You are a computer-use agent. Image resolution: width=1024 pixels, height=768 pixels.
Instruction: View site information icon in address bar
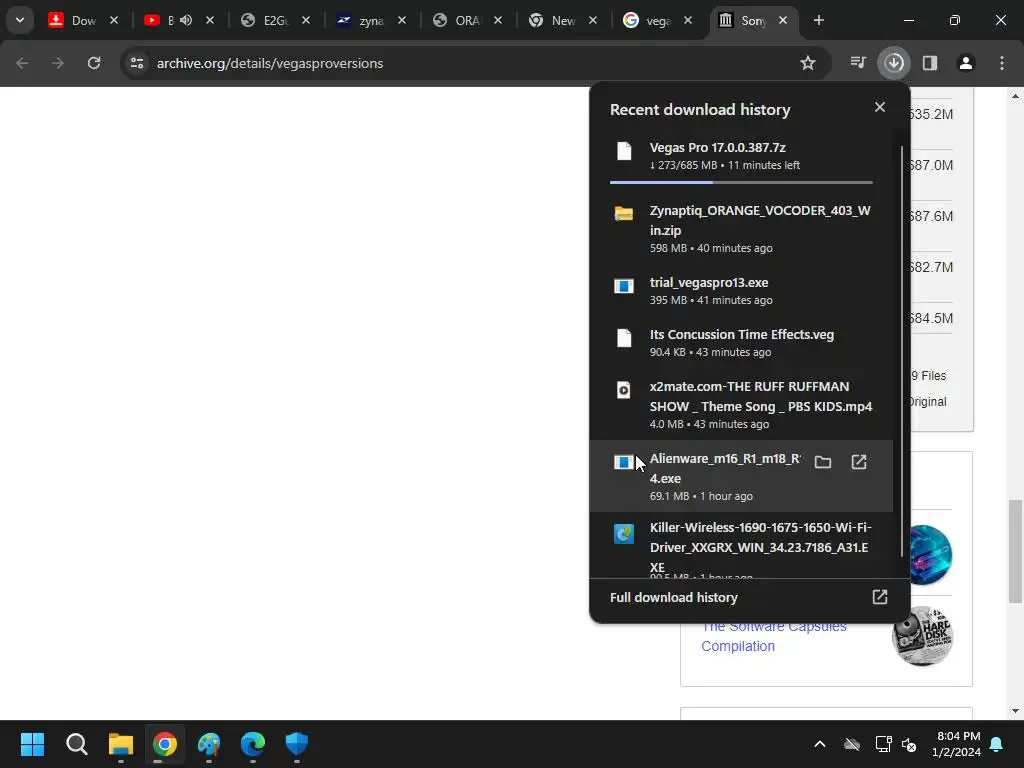point(137,63)
